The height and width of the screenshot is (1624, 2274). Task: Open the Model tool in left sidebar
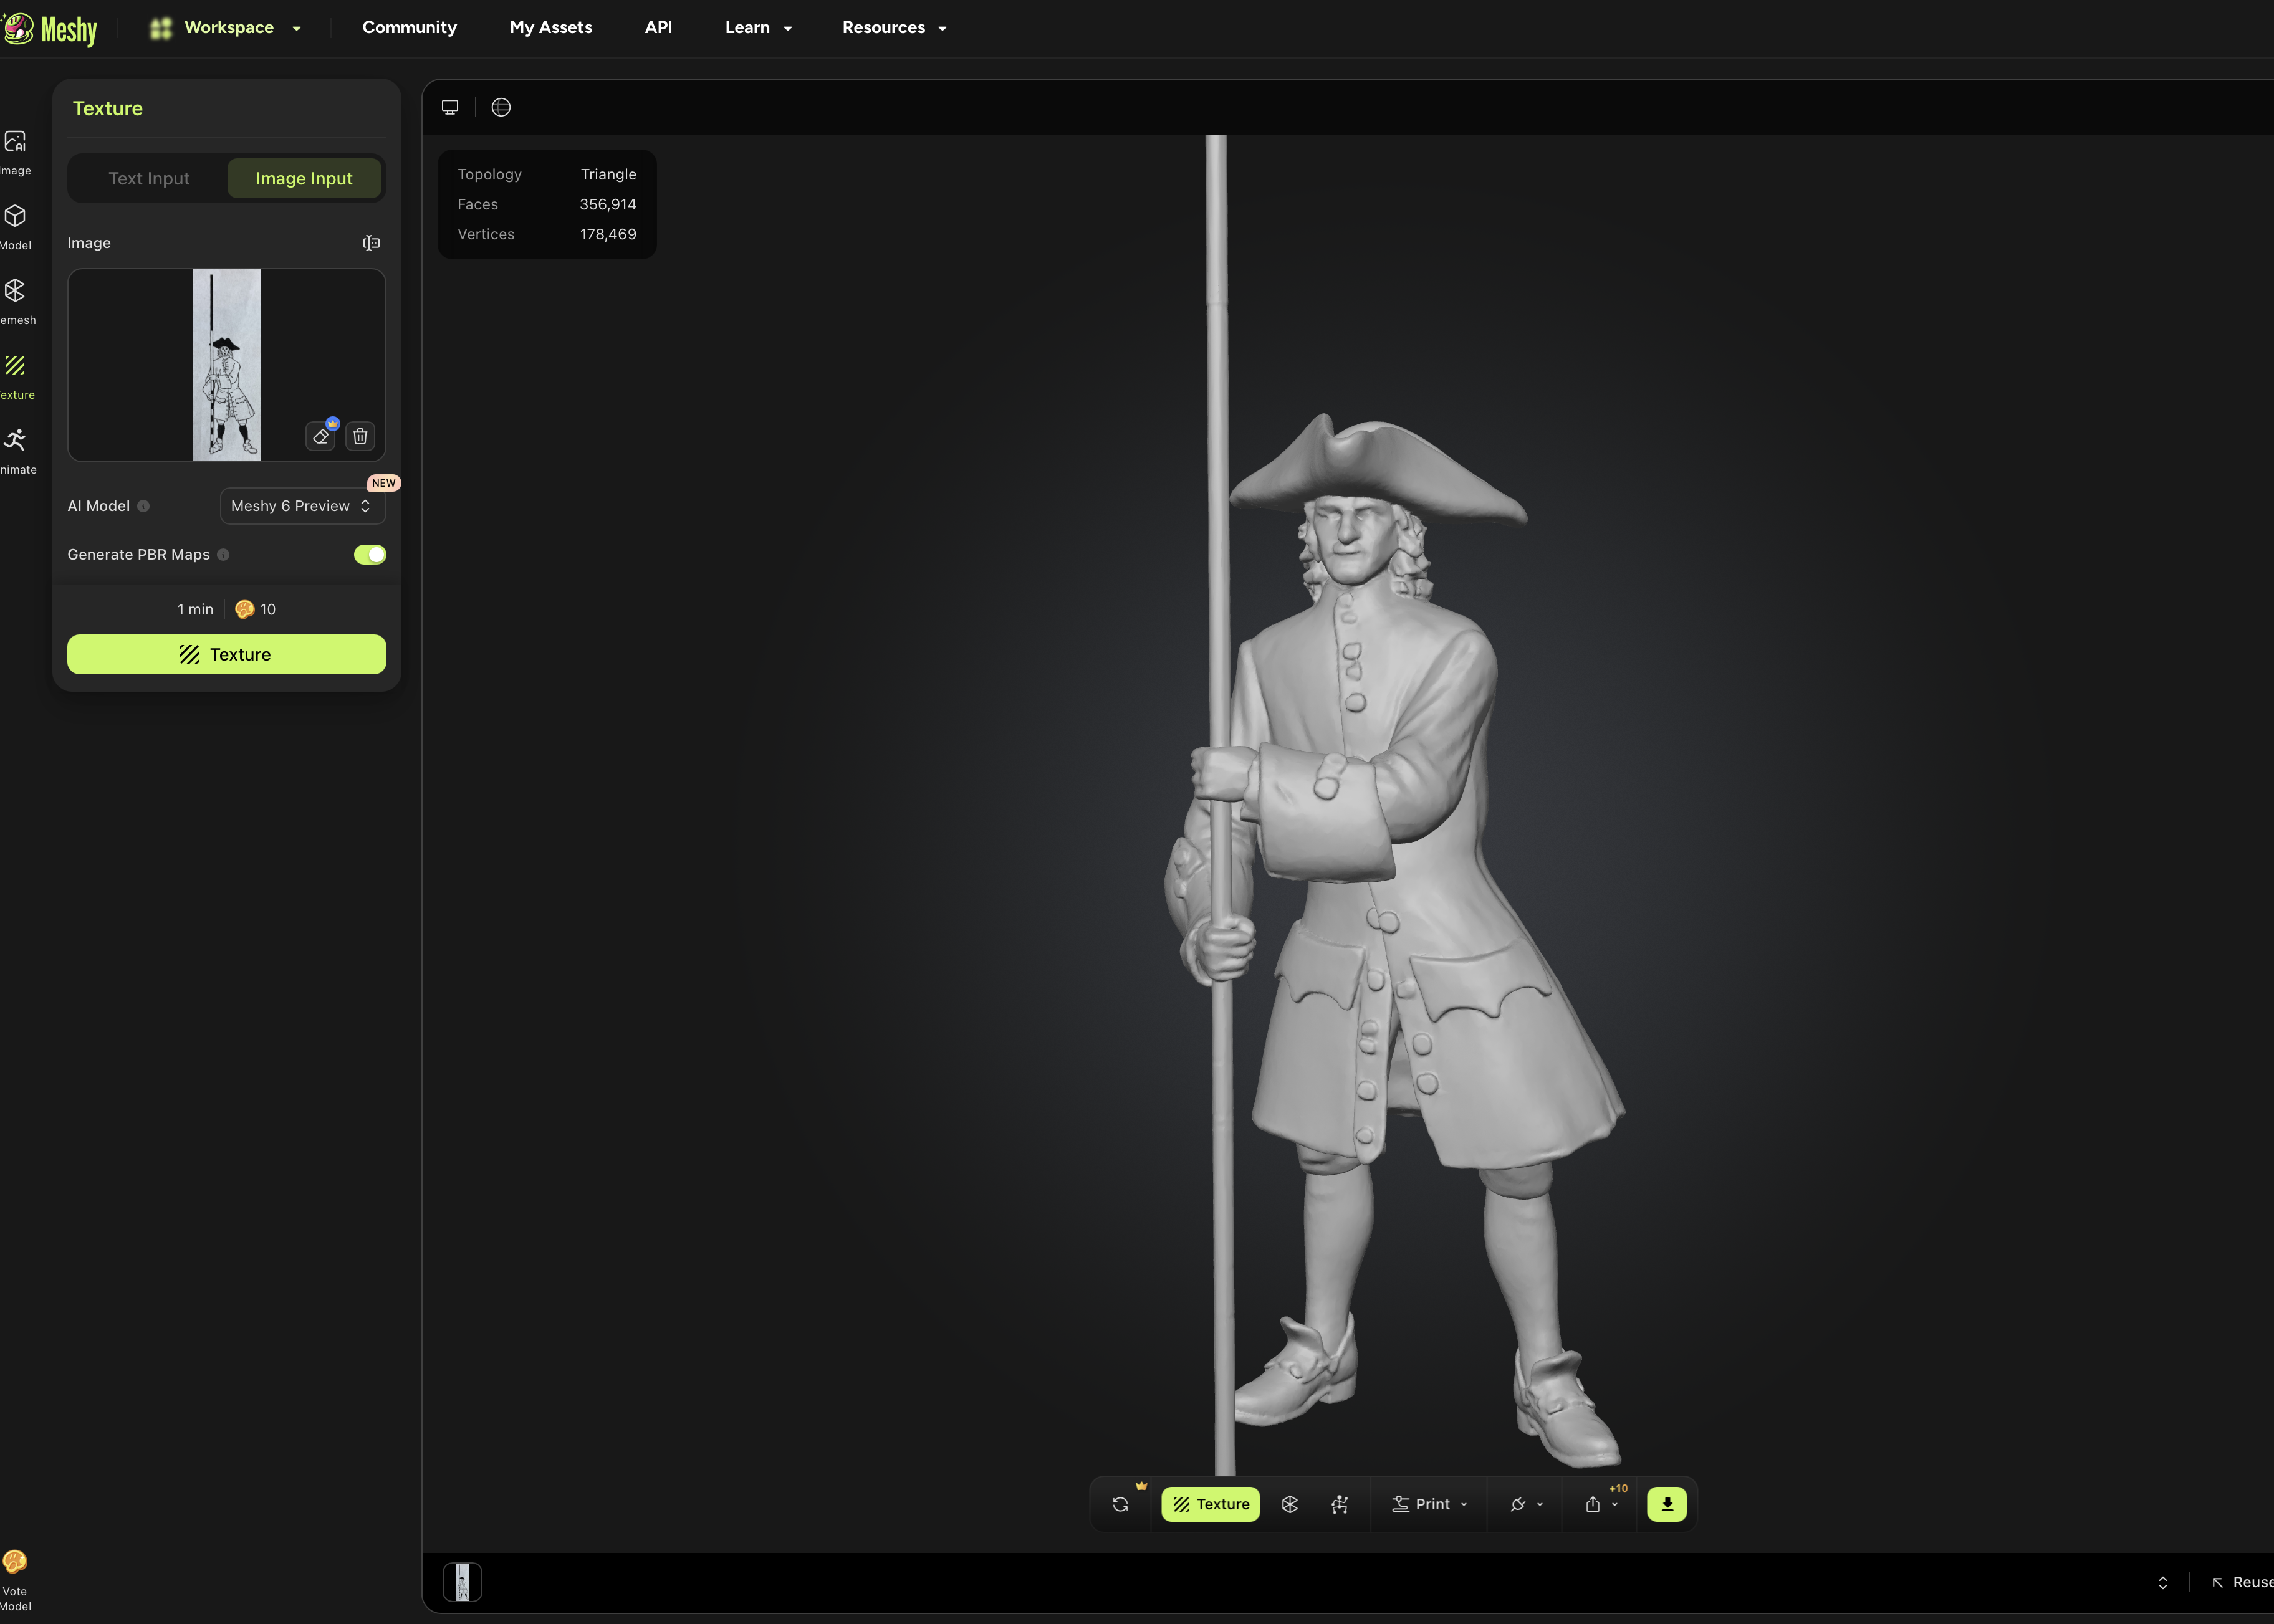[x=16, y=227]
